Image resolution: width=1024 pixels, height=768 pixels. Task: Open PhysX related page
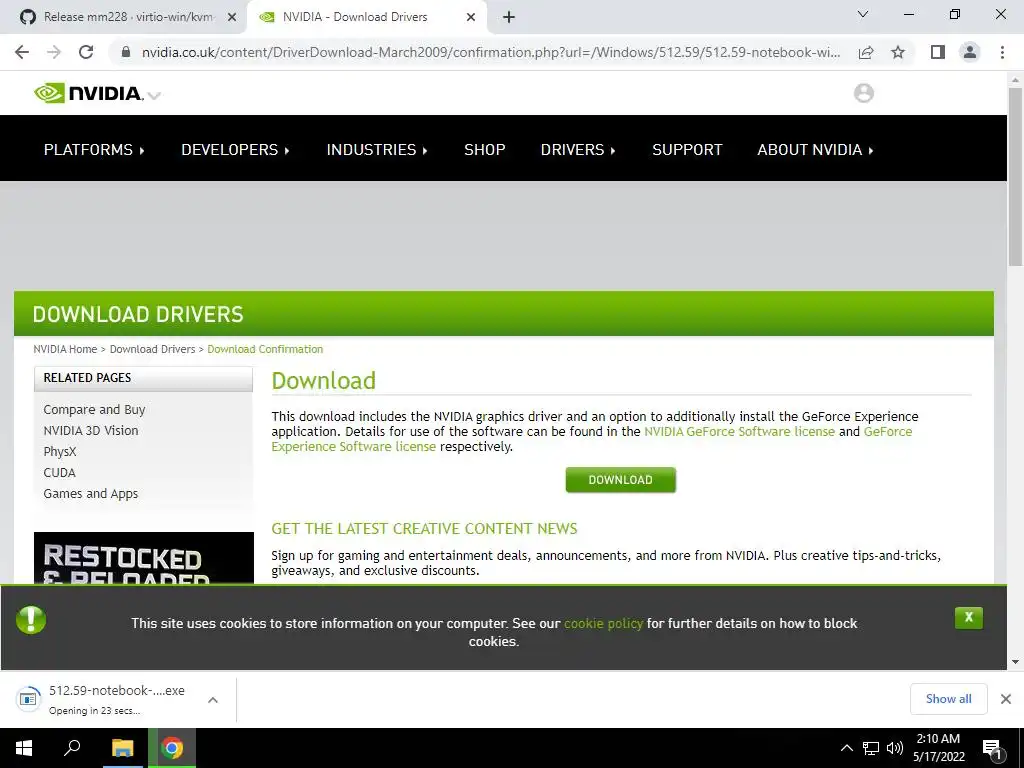pos(59,451)
